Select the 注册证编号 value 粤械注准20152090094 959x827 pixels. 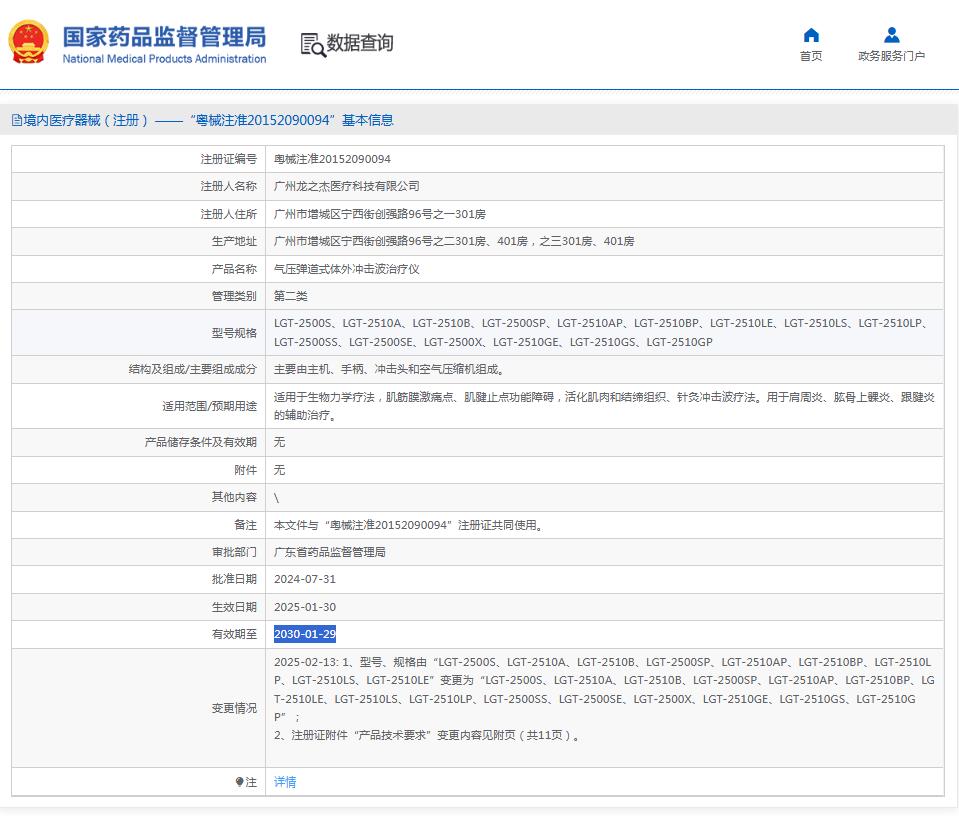[x=331, y=158]
